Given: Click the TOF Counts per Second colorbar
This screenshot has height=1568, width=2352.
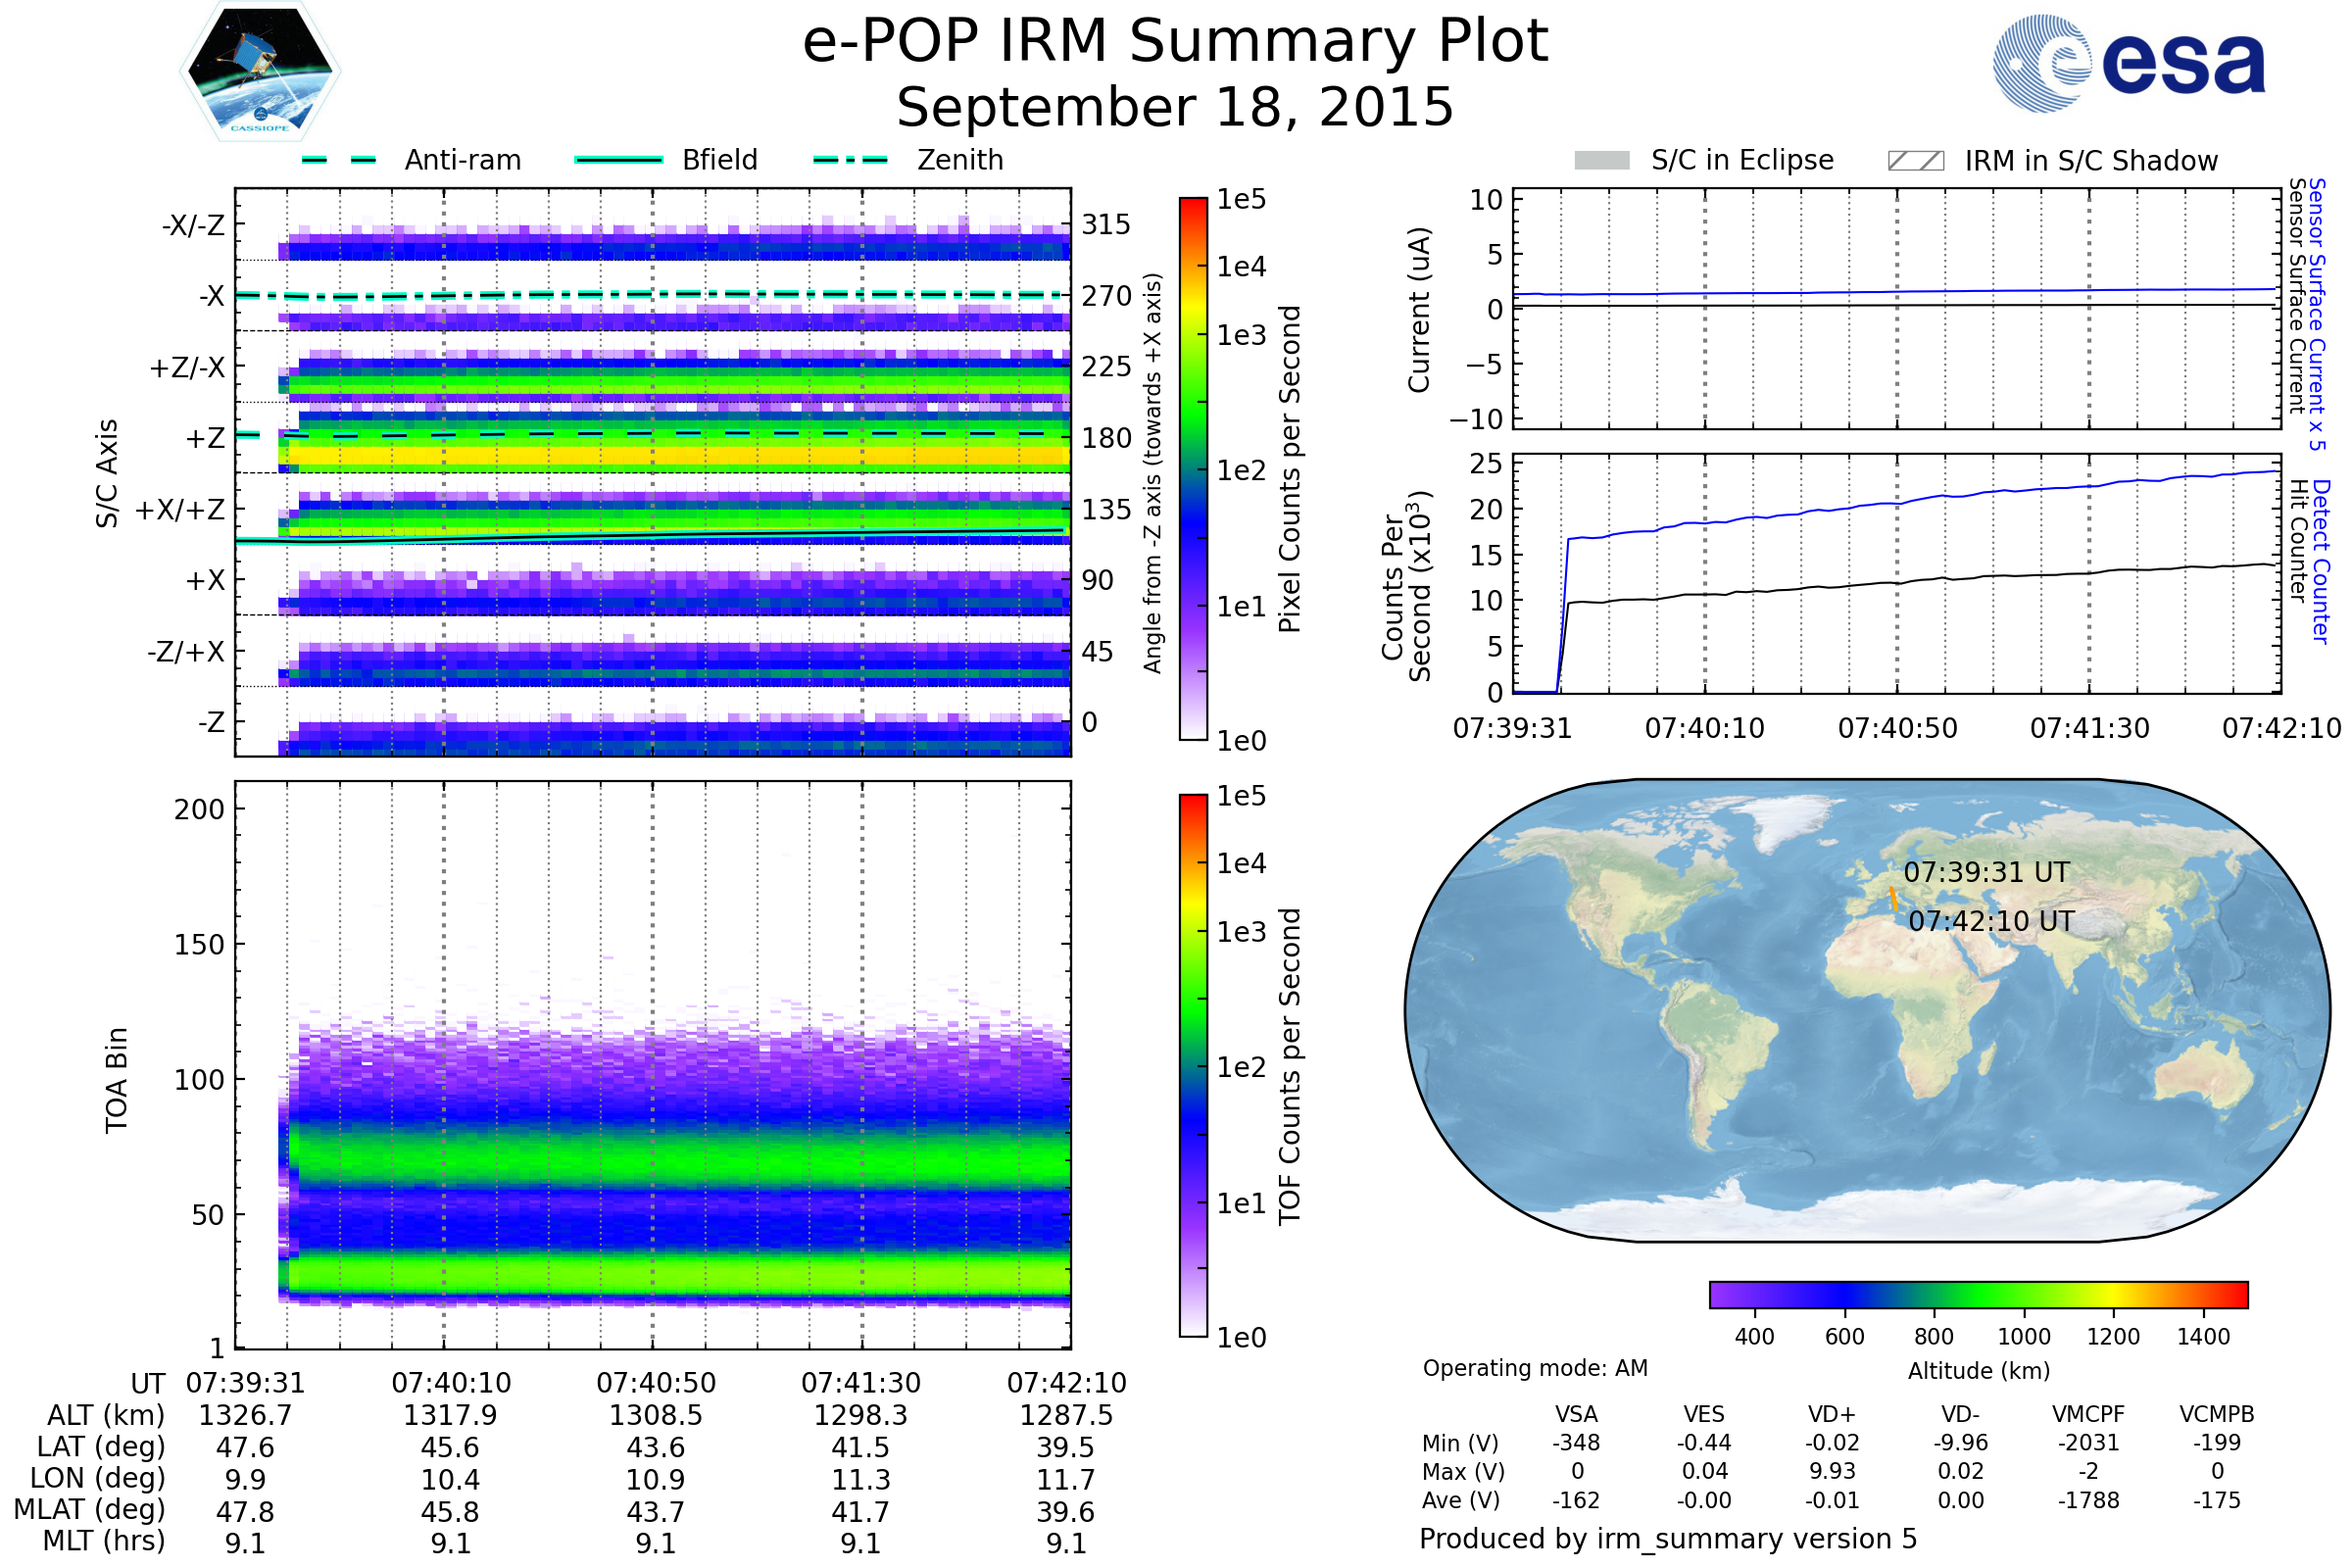Looking at the screenshot, I should 1193,1065.
